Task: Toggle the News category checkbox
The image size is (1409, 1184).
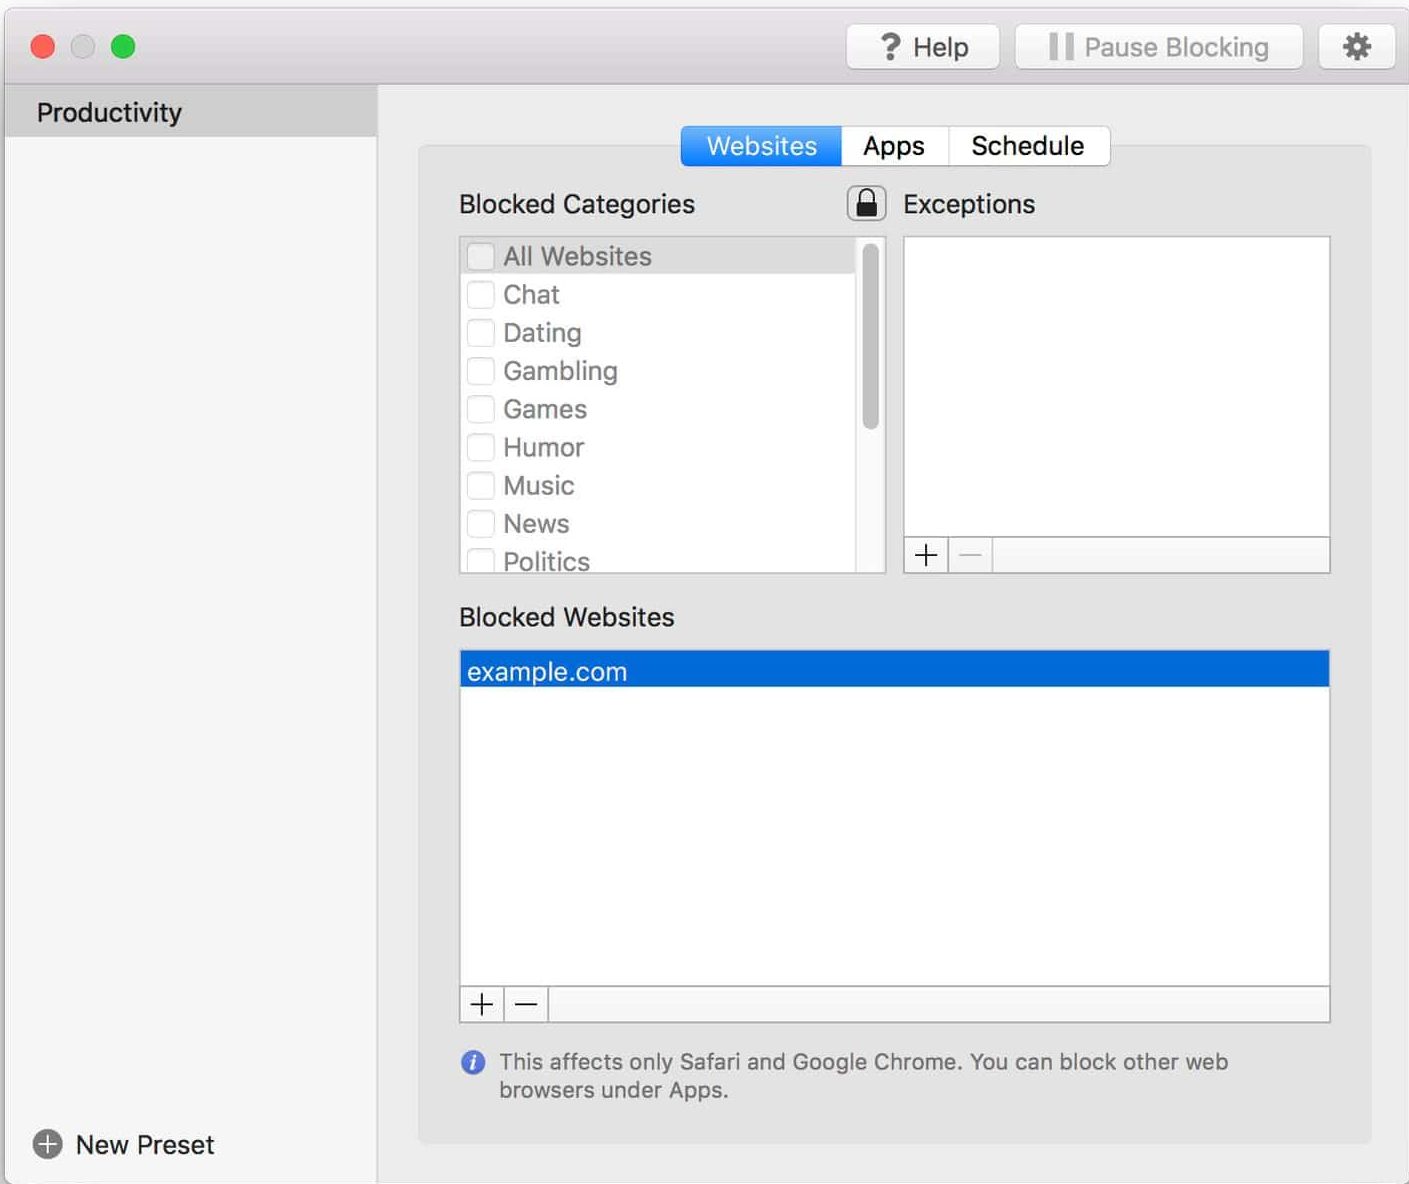Action: 481,523
